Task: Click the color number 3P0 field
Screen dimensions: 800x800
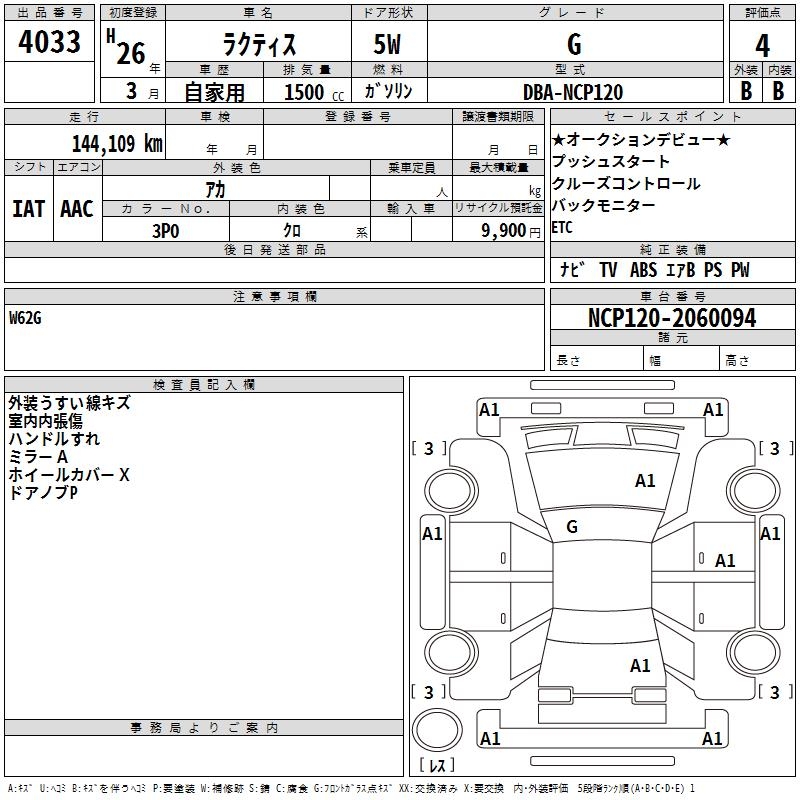Action: (x=166, y=230)
